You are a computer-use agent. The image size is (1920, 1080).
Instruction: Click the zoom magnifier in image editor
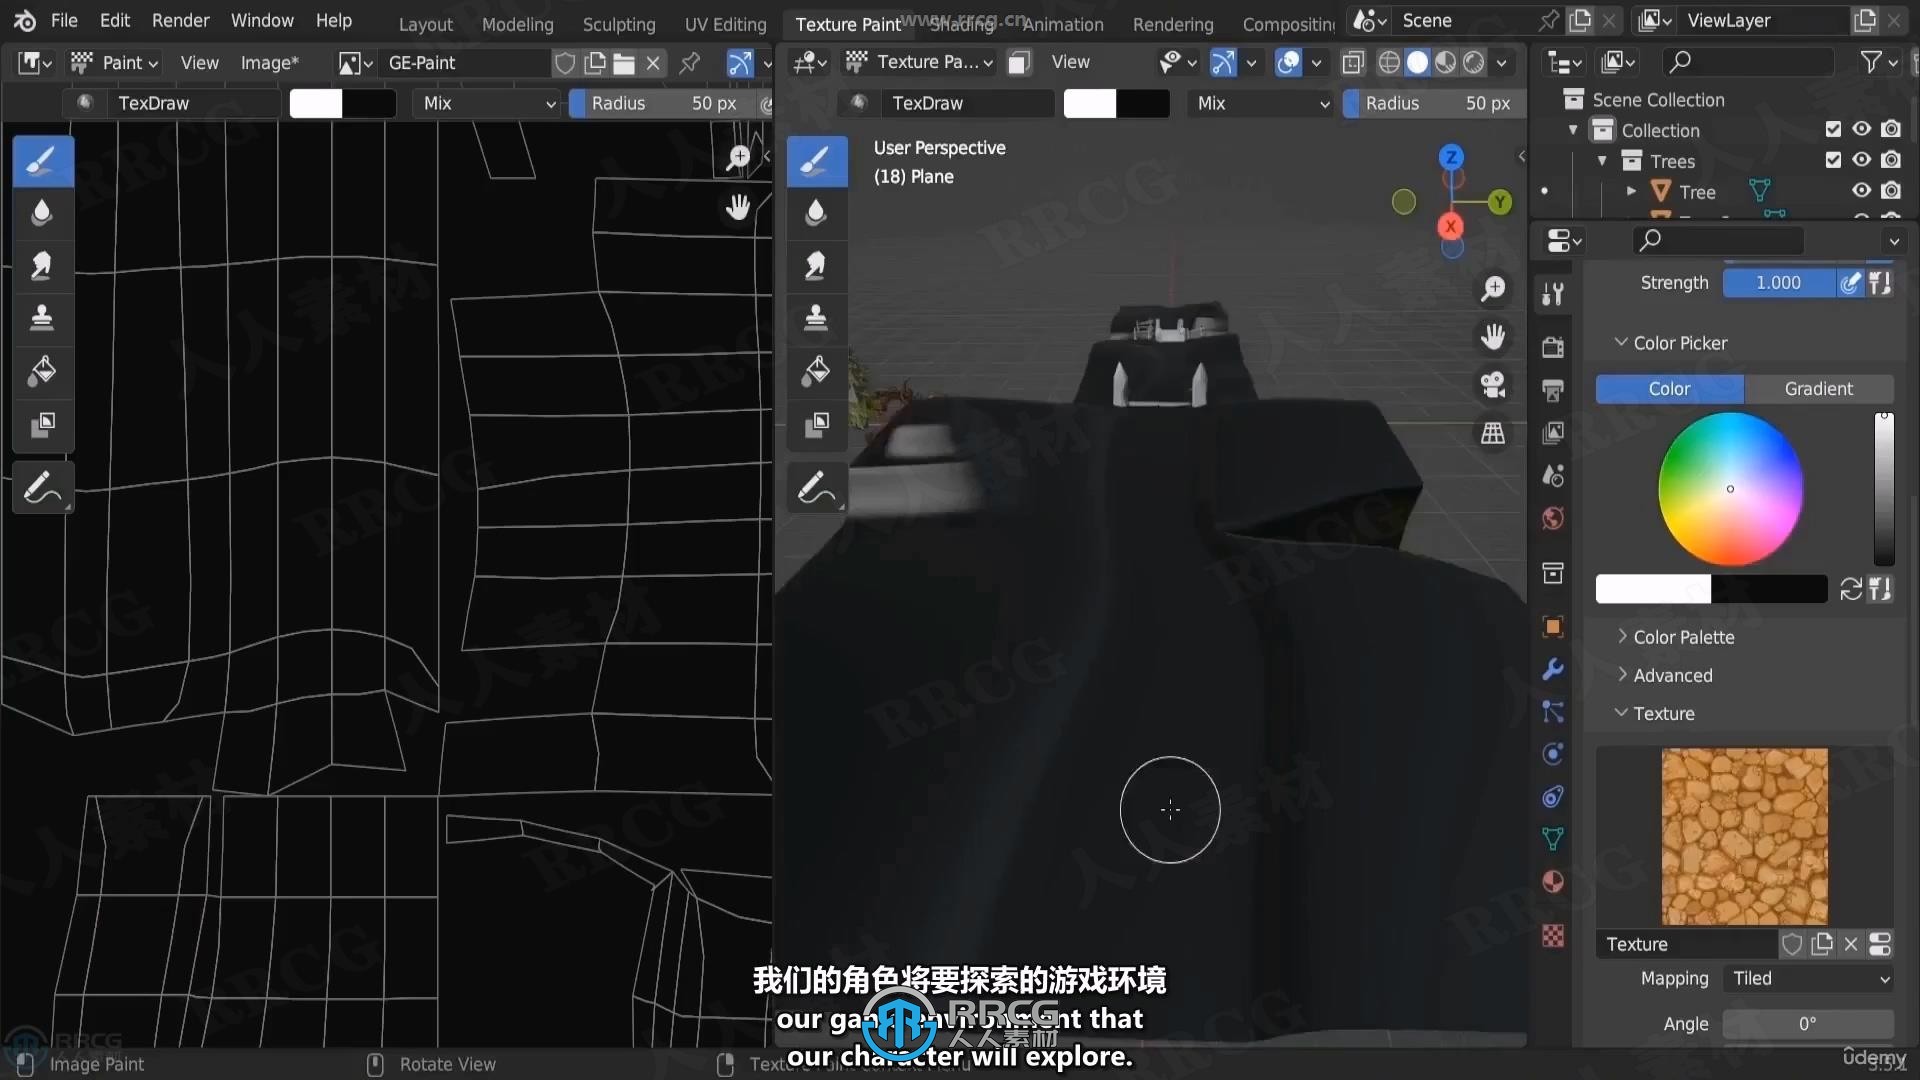click(x=739, y=157)
